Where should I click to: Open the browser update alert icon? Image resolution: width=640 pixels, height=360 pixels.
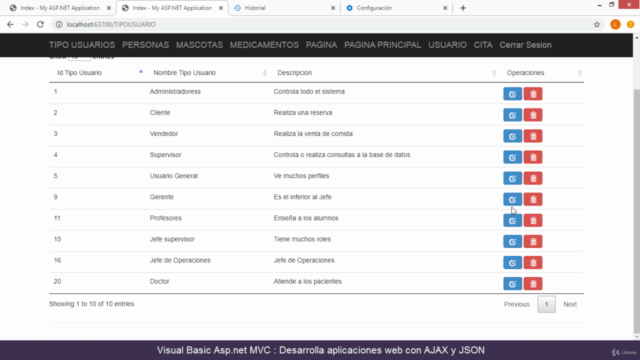coord(631,24)
